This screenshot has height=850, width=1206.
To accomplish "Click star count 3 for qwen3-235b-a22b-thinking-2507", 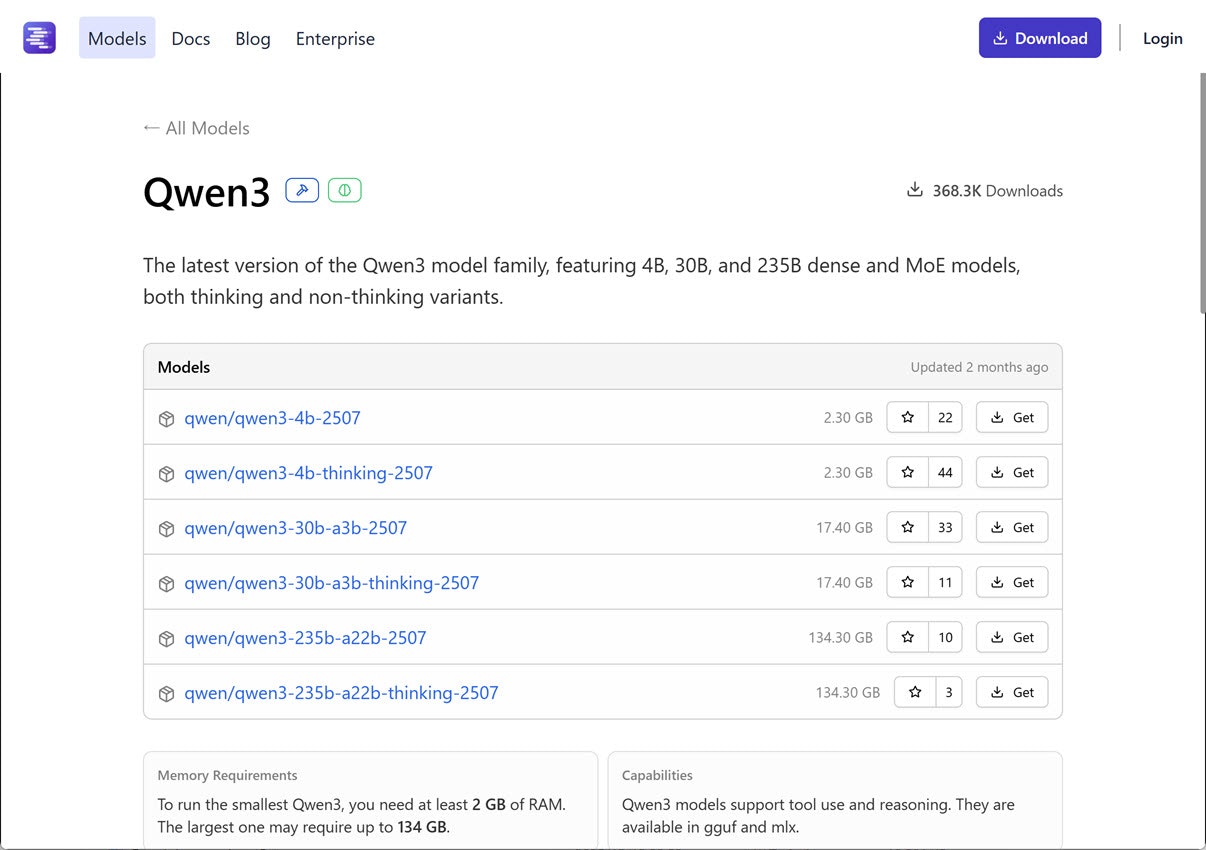I will click(948, 692).
